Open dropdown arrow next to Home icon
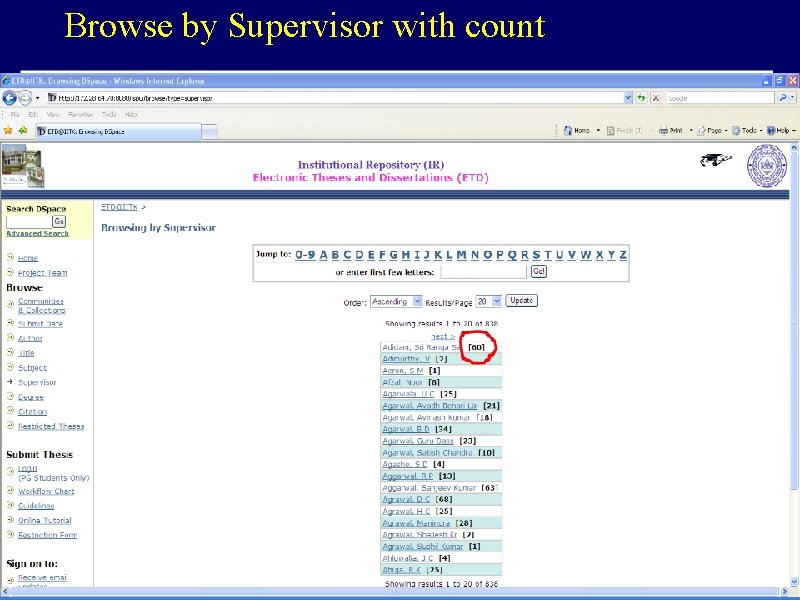The width and height of the screenshot is (800, 600). tap(598, 131)
